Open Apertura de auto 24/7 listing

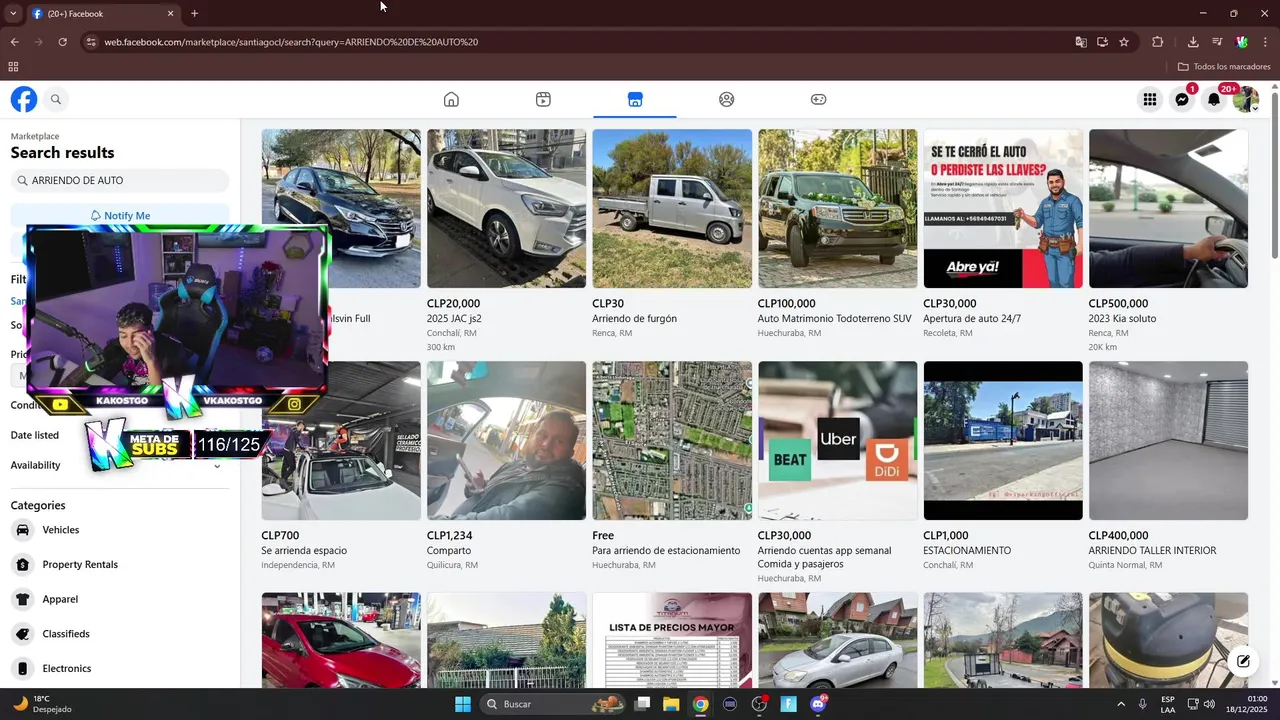point(971,318)
